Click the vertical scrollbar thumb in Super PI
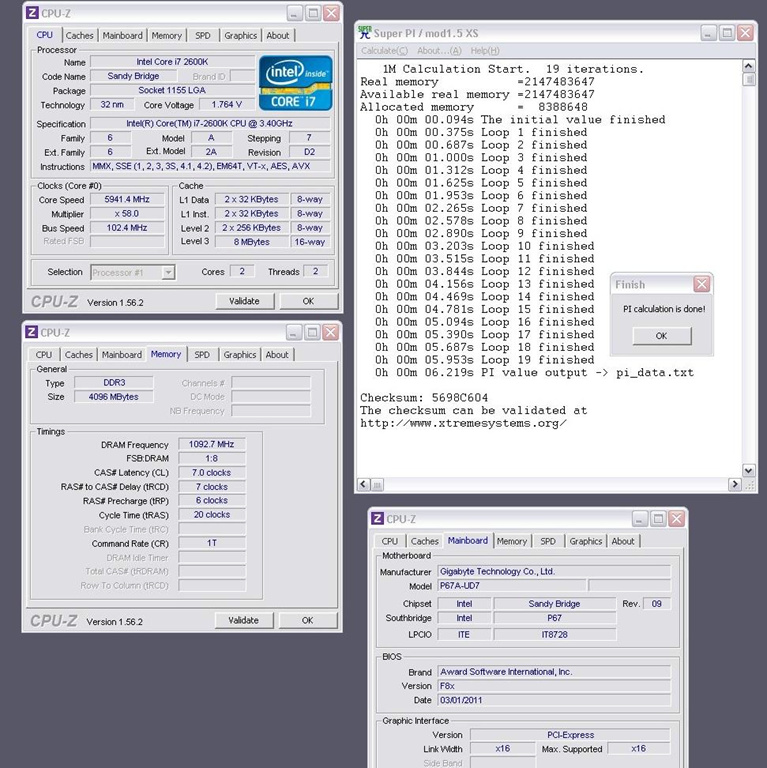 (x=748, y=79)
